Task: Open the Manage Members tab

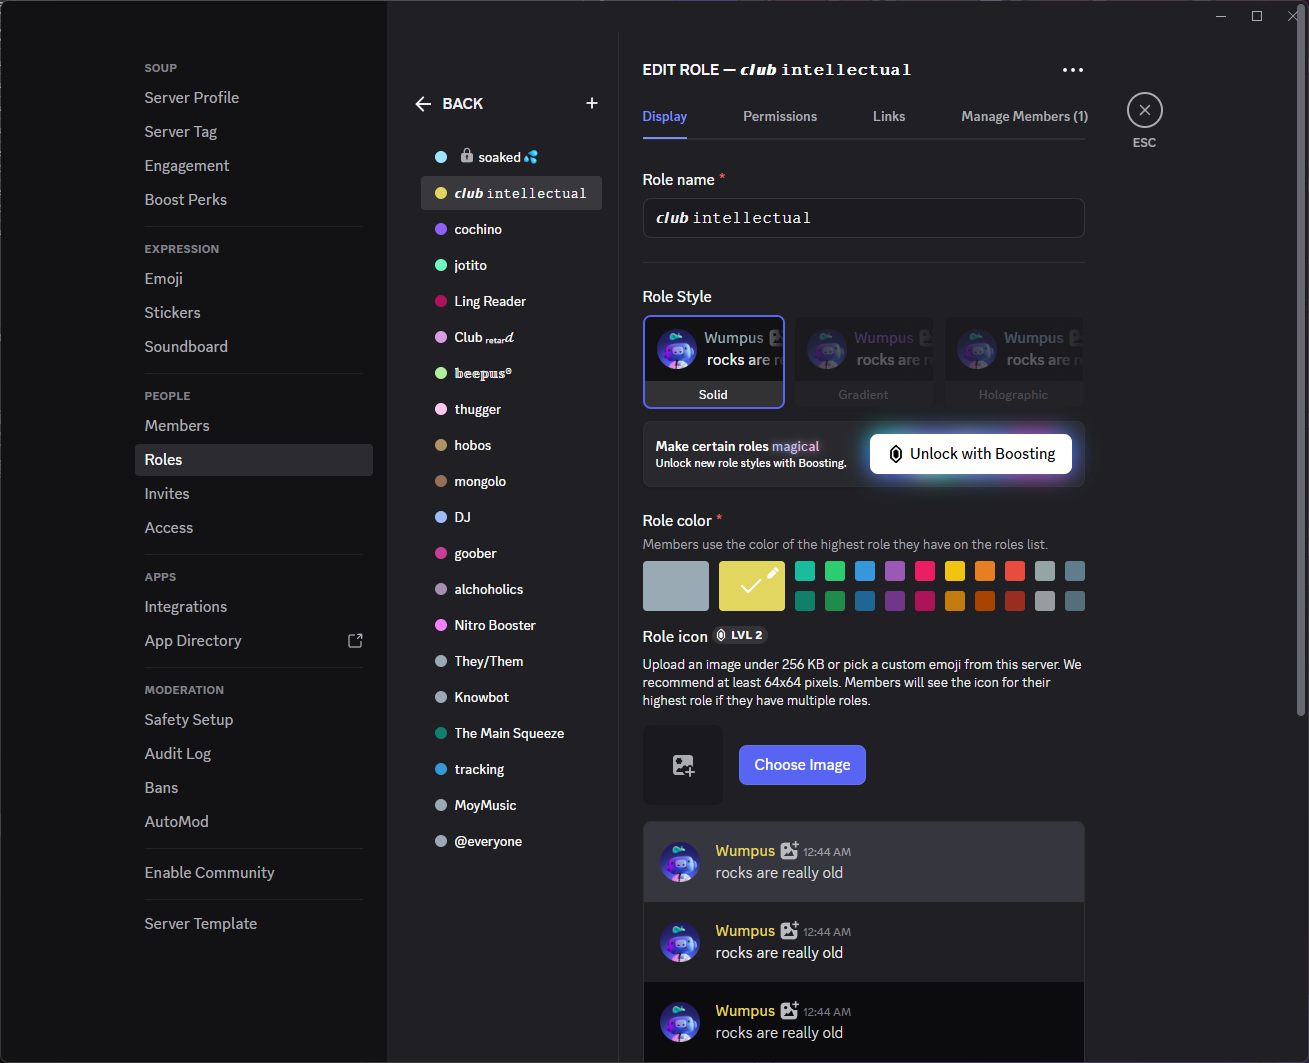Action: [x=1024, y=116]
